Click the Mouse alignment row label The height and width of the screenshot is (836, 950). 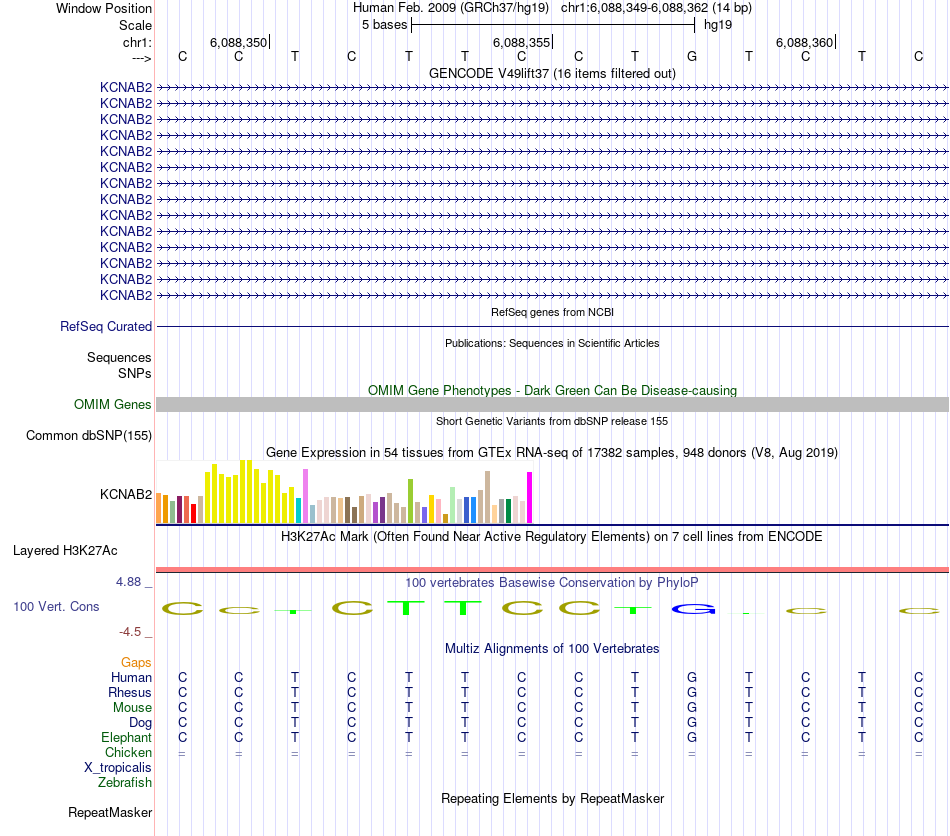132,708
